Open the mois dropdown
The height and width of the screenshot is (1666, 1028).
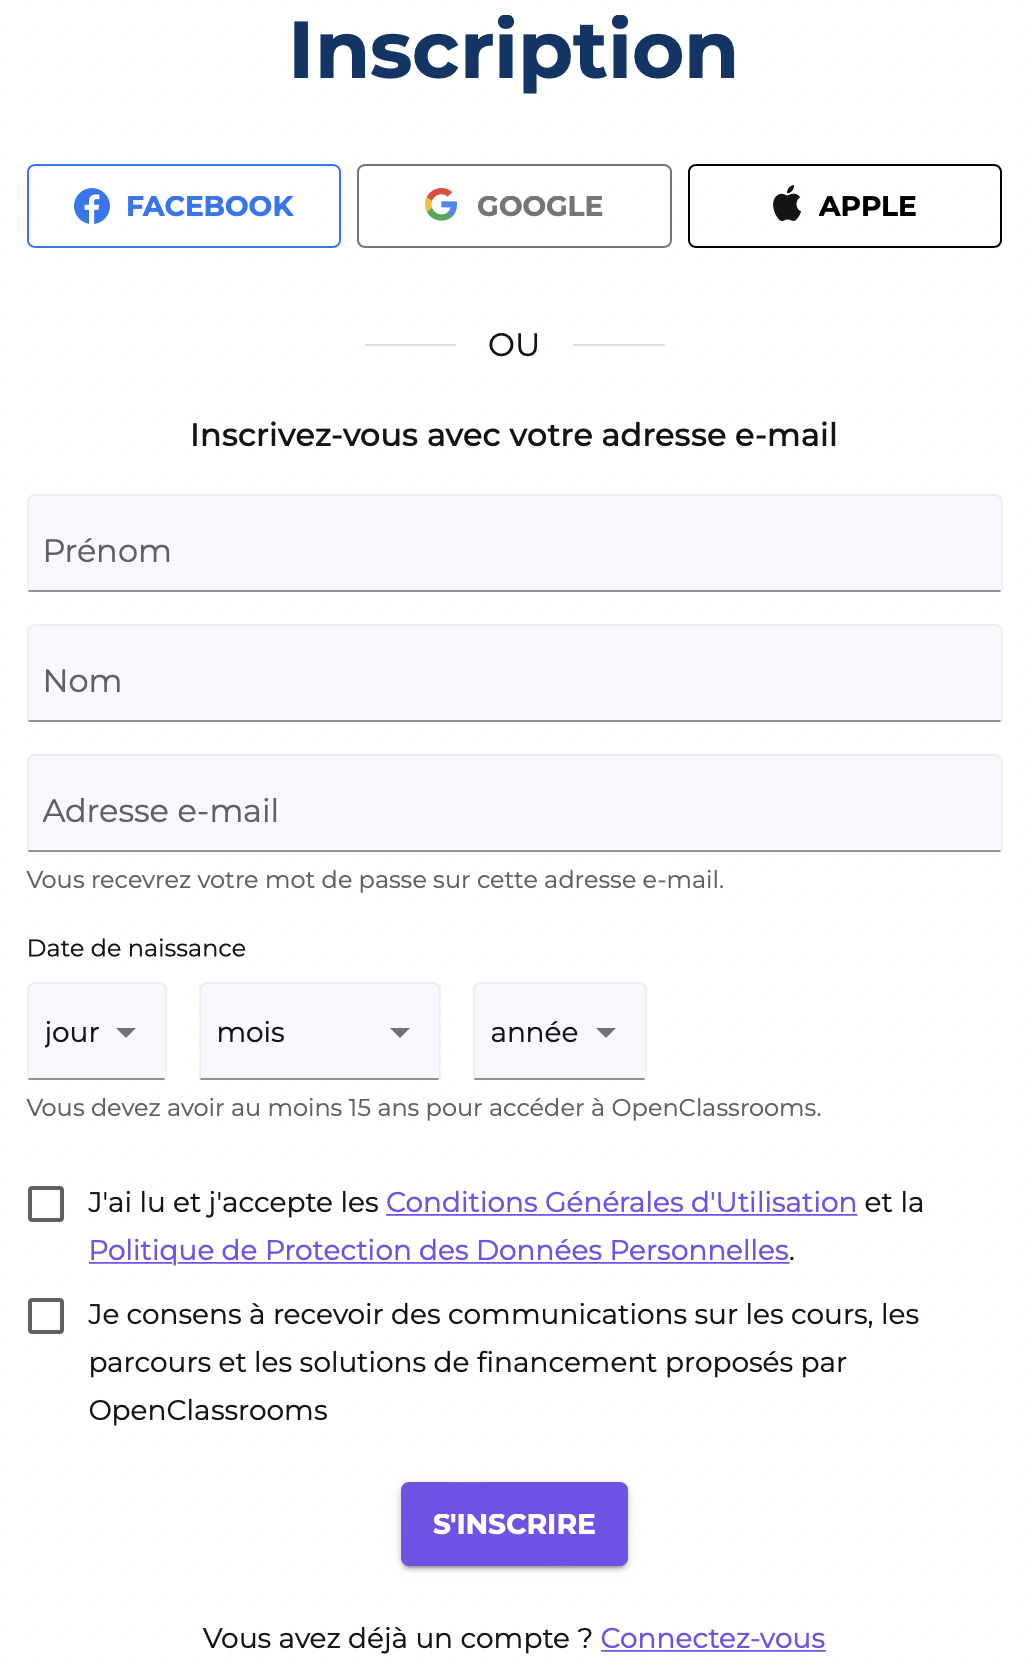(319, 1032)
